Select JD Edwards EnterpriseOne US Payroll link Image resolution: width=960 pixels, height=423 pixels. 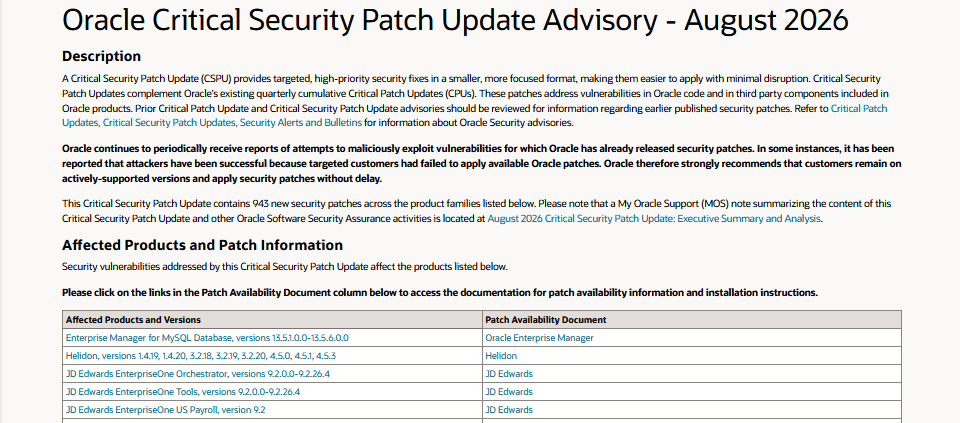(165, 410)
